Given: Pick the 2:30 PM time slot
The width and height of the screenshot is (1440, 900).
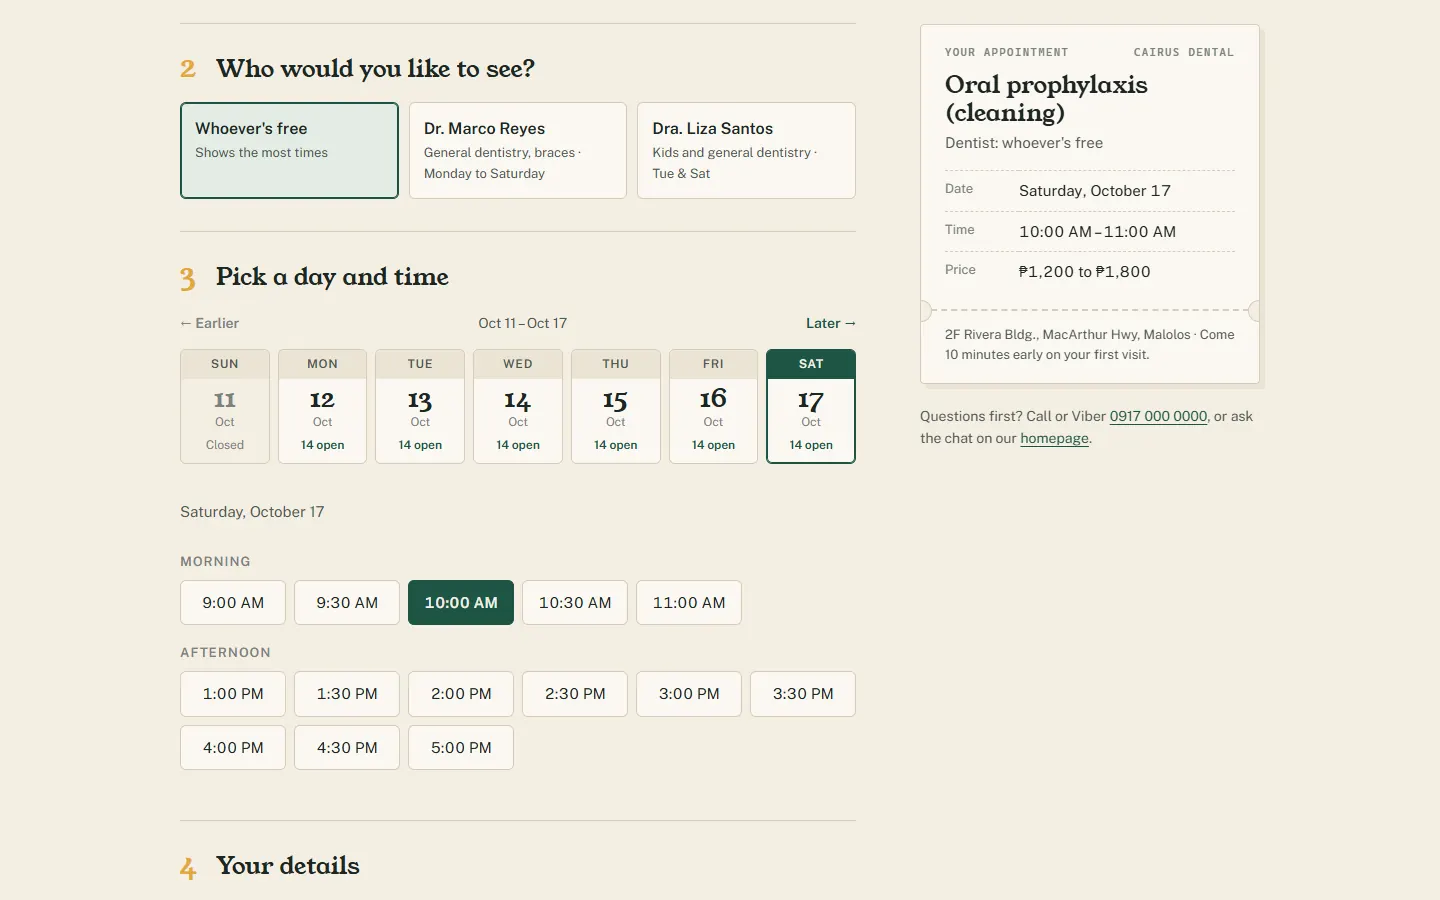Looking at the screenshot, I should tap(575, 694).
